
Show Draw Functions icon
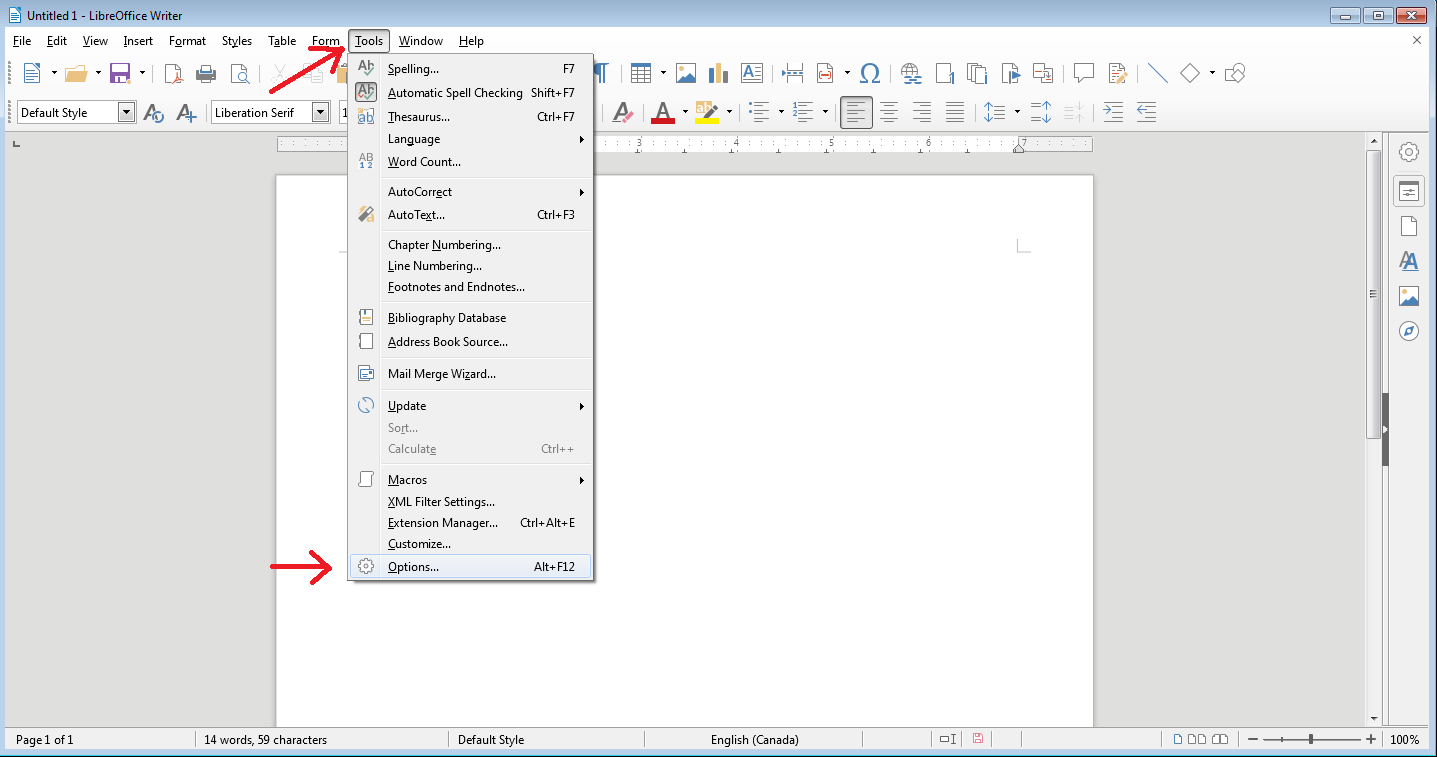point(1235,73)
